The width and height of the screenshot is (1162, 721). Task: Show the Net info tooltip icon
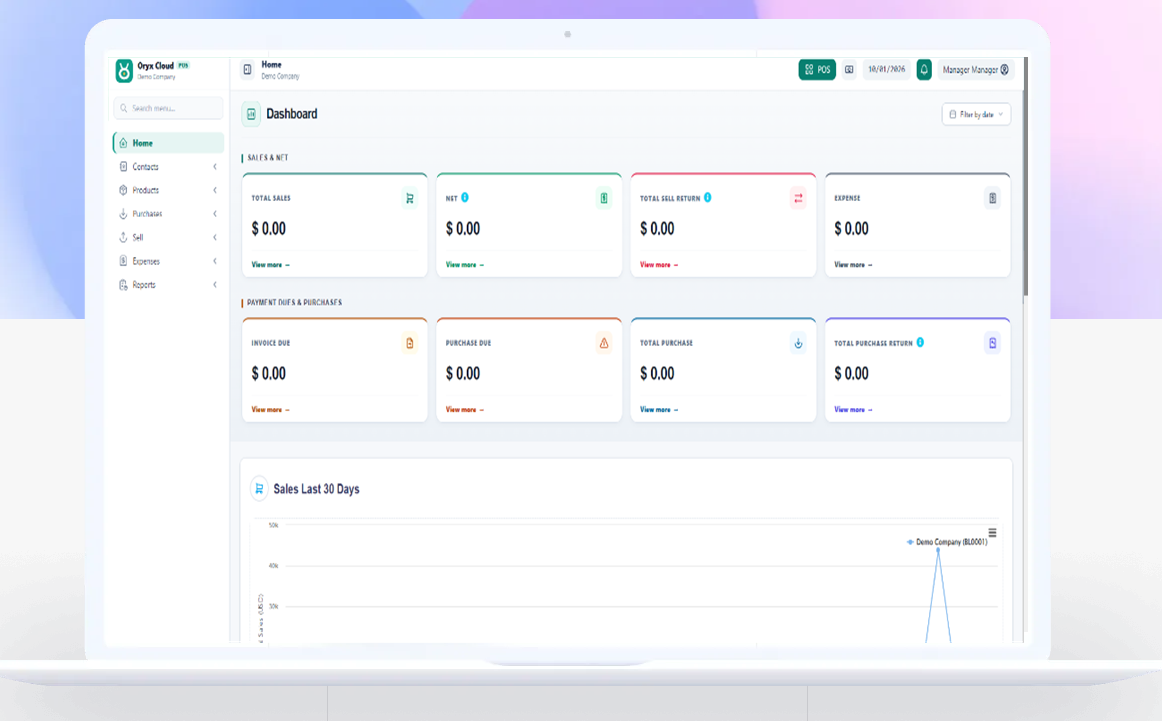click(x=465, y=198)
